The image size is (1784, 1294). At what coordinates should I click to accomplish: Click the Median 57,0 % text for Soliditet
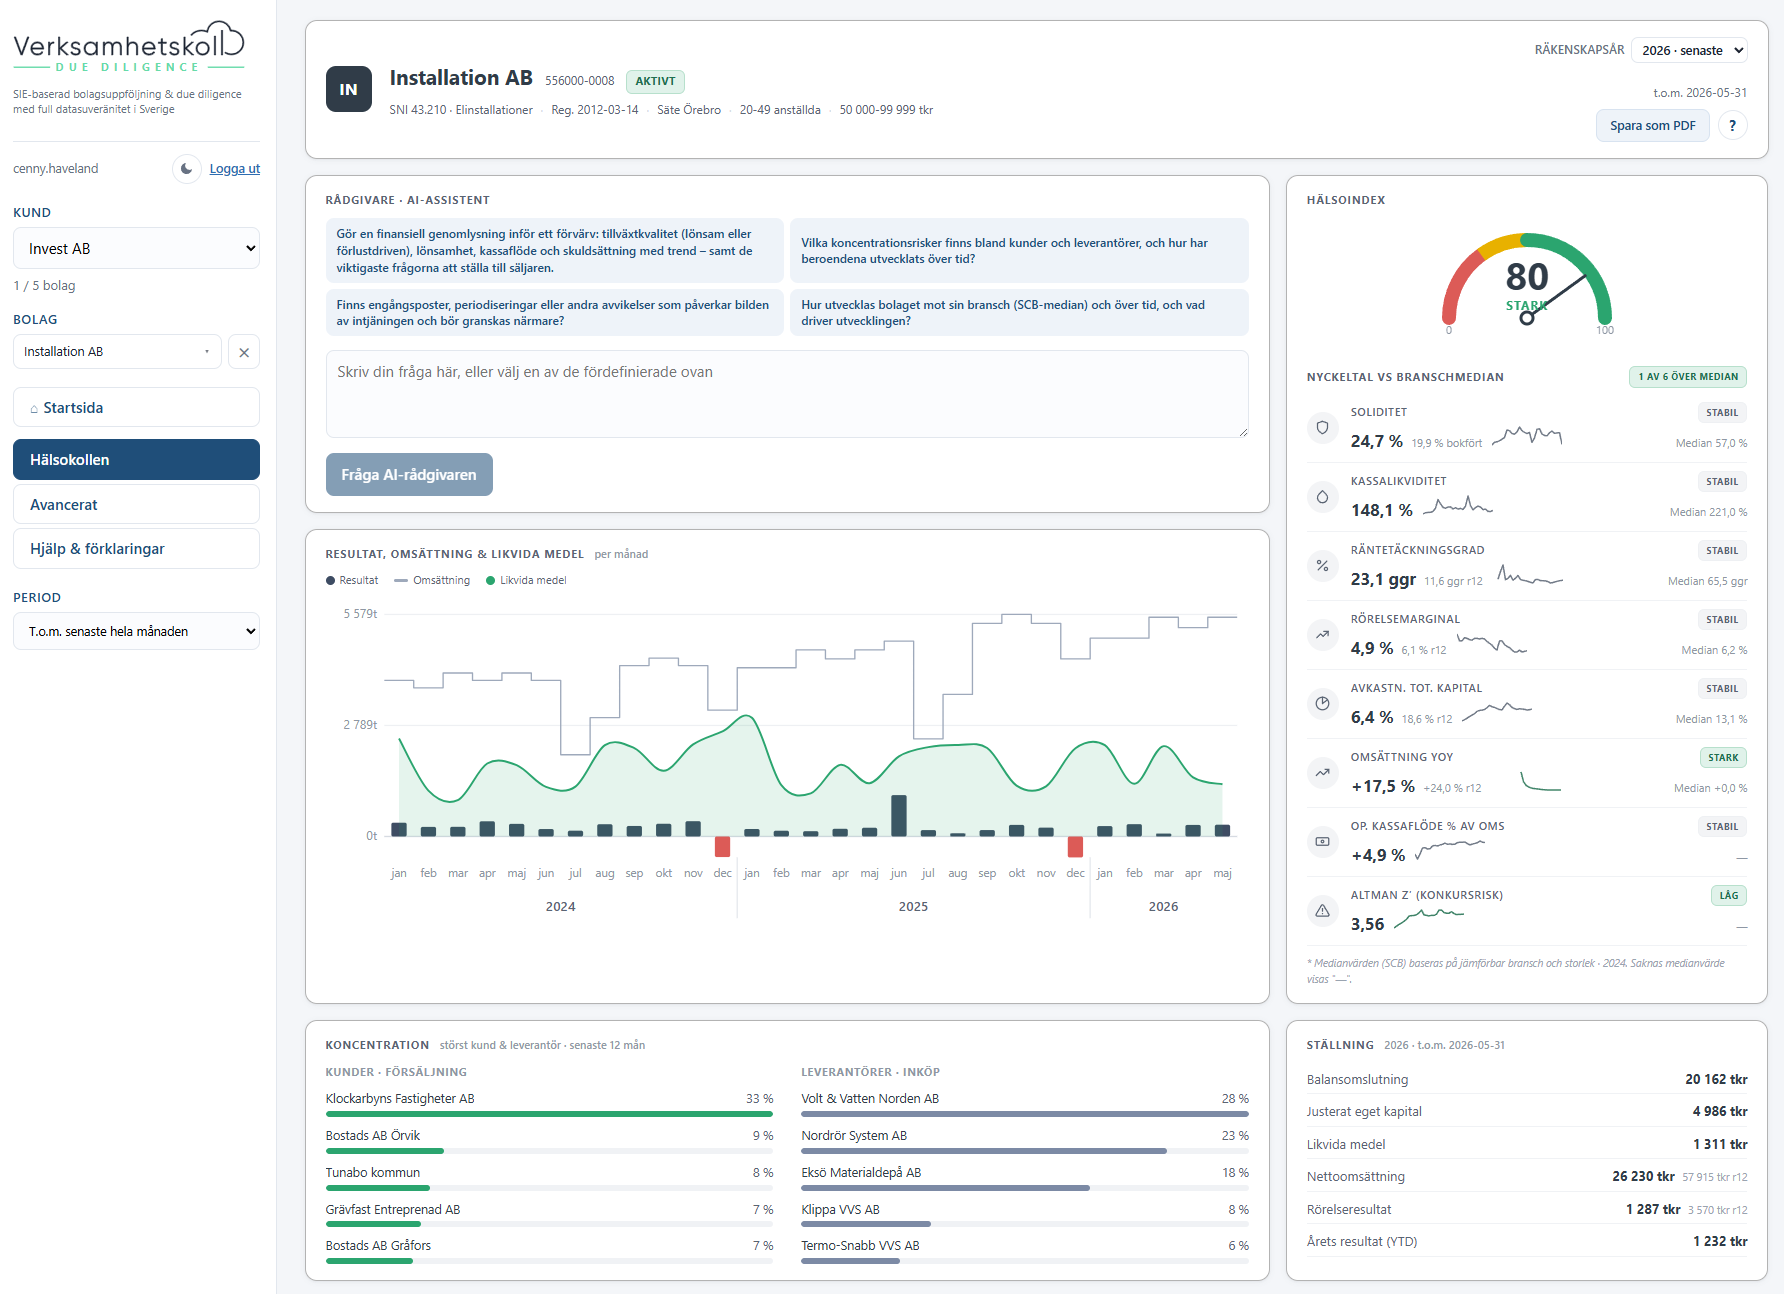1711,443
